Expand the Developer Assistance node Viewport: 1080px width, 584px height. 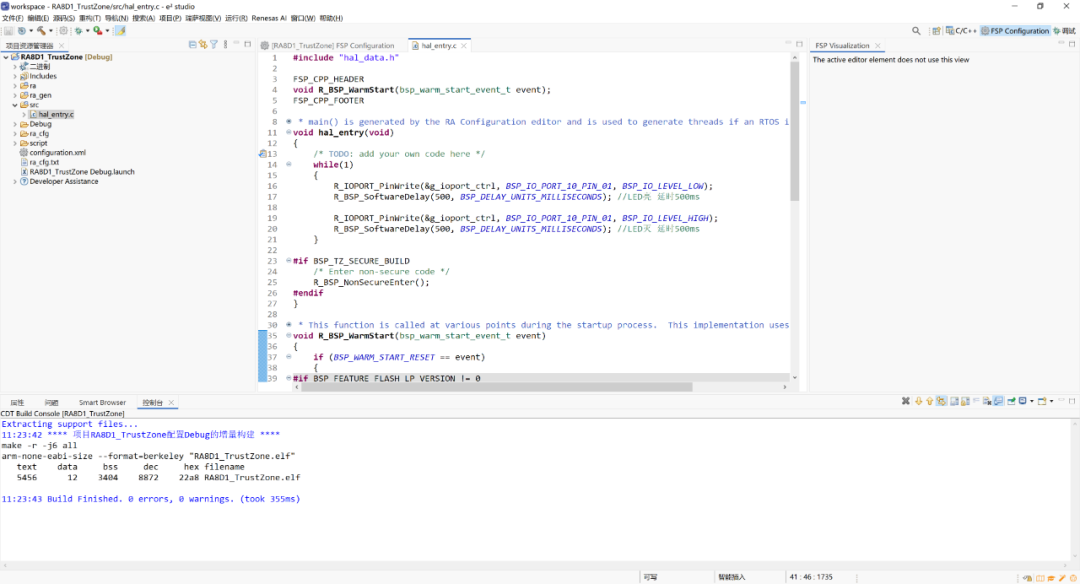[x=15, y=182]
